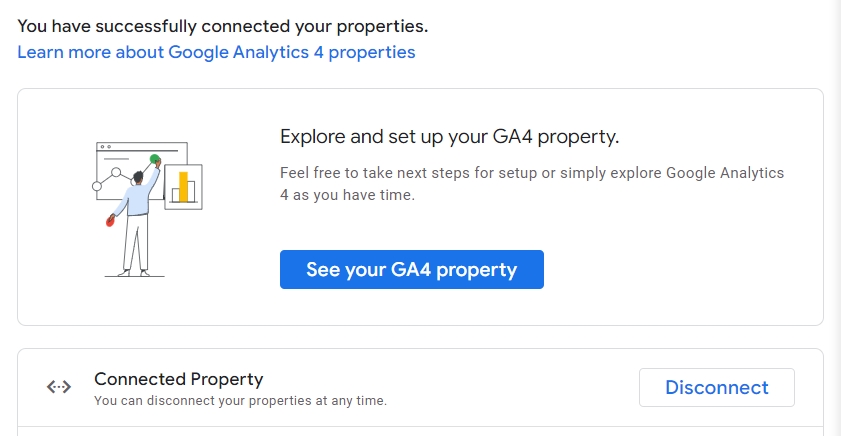Click the person's feet in the illustration

click(134, 271)
